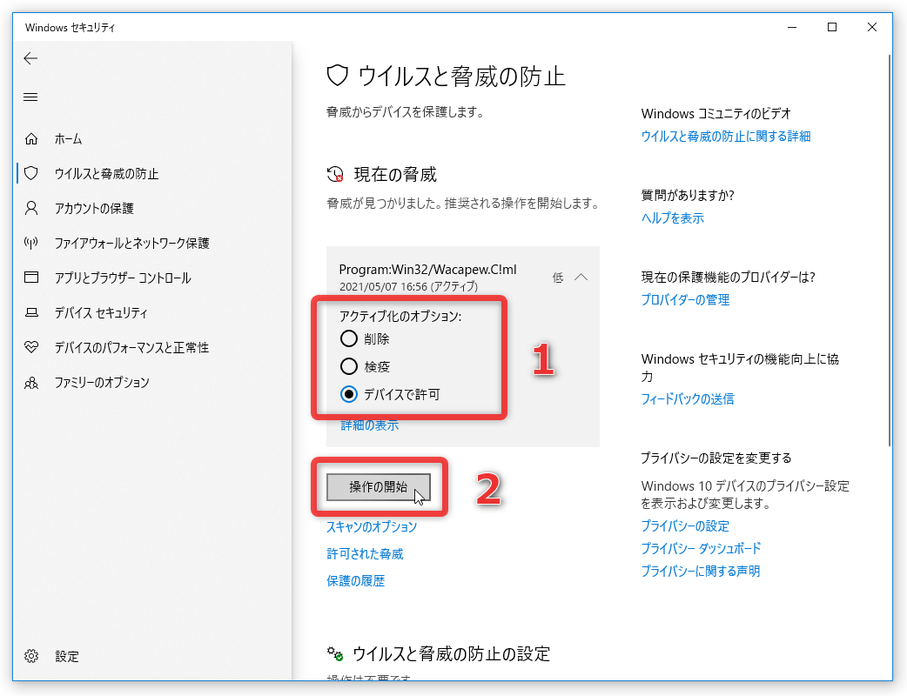This screenshot has width=907, height=696.
Task: Click the ヘルプを表示 link
Action: [673, 218]
